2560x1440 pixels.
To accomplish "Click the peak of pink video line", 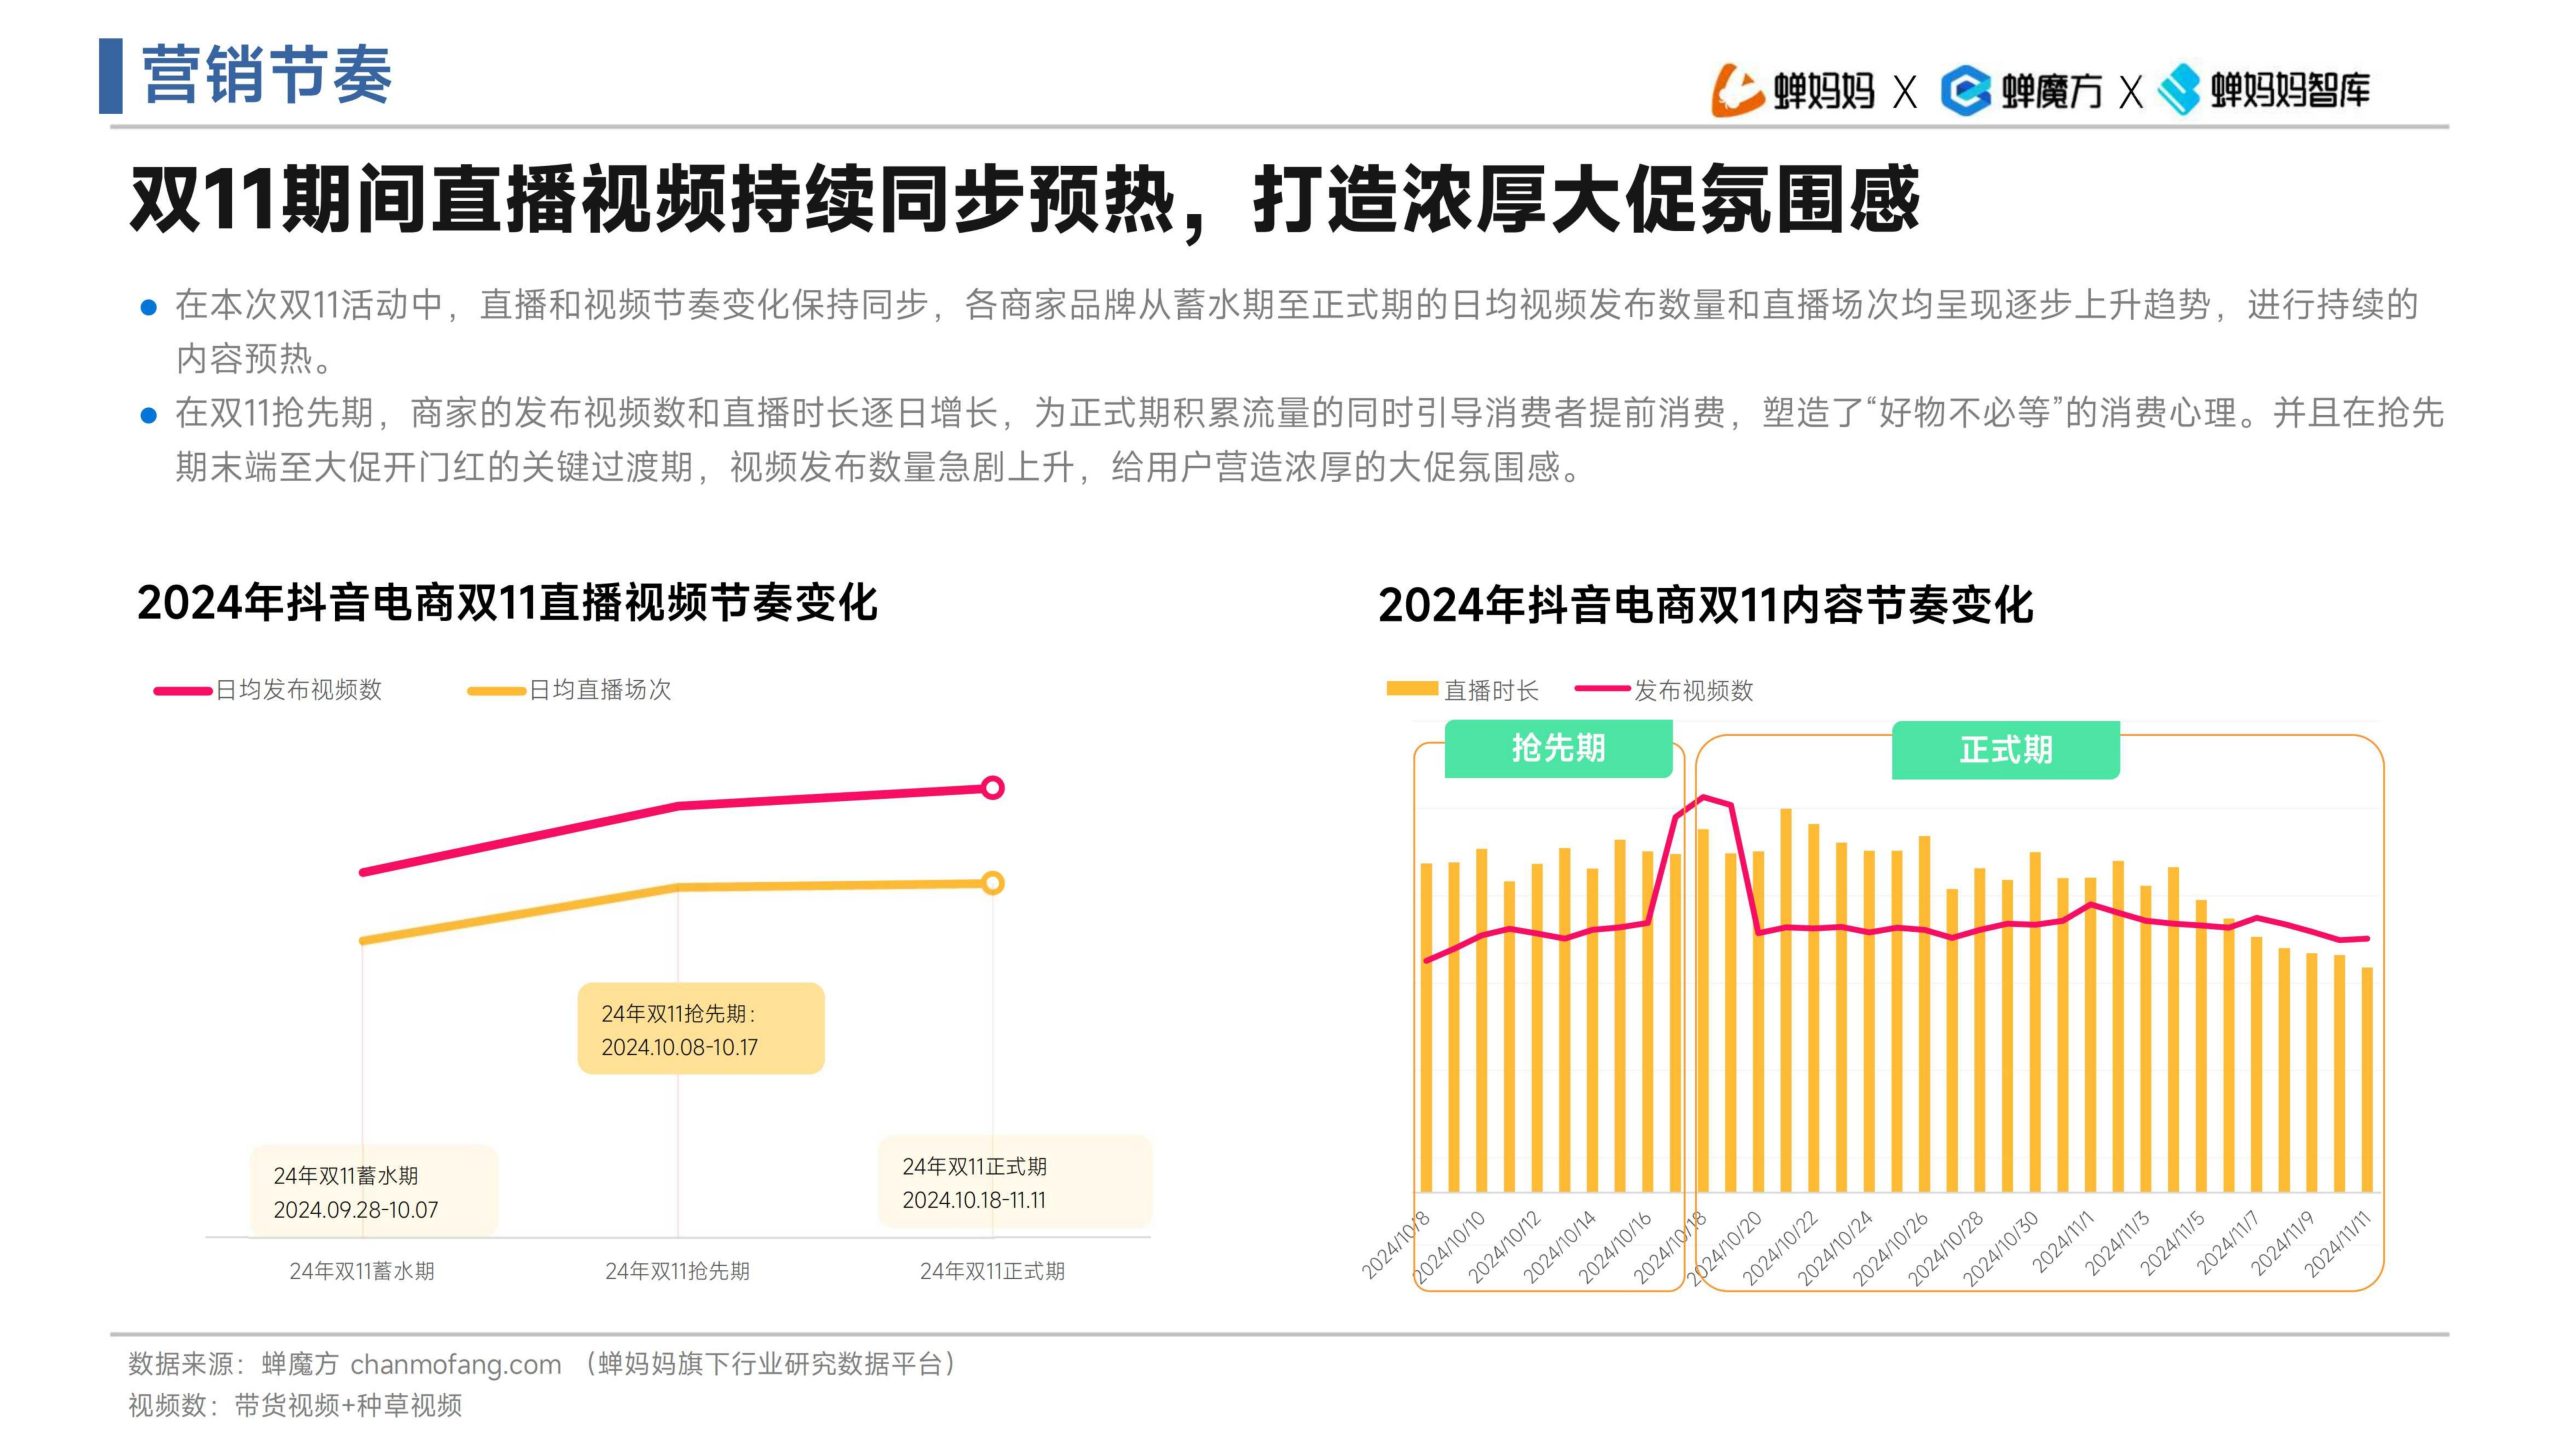I will pyautogui.click(x=1705, y=797).
